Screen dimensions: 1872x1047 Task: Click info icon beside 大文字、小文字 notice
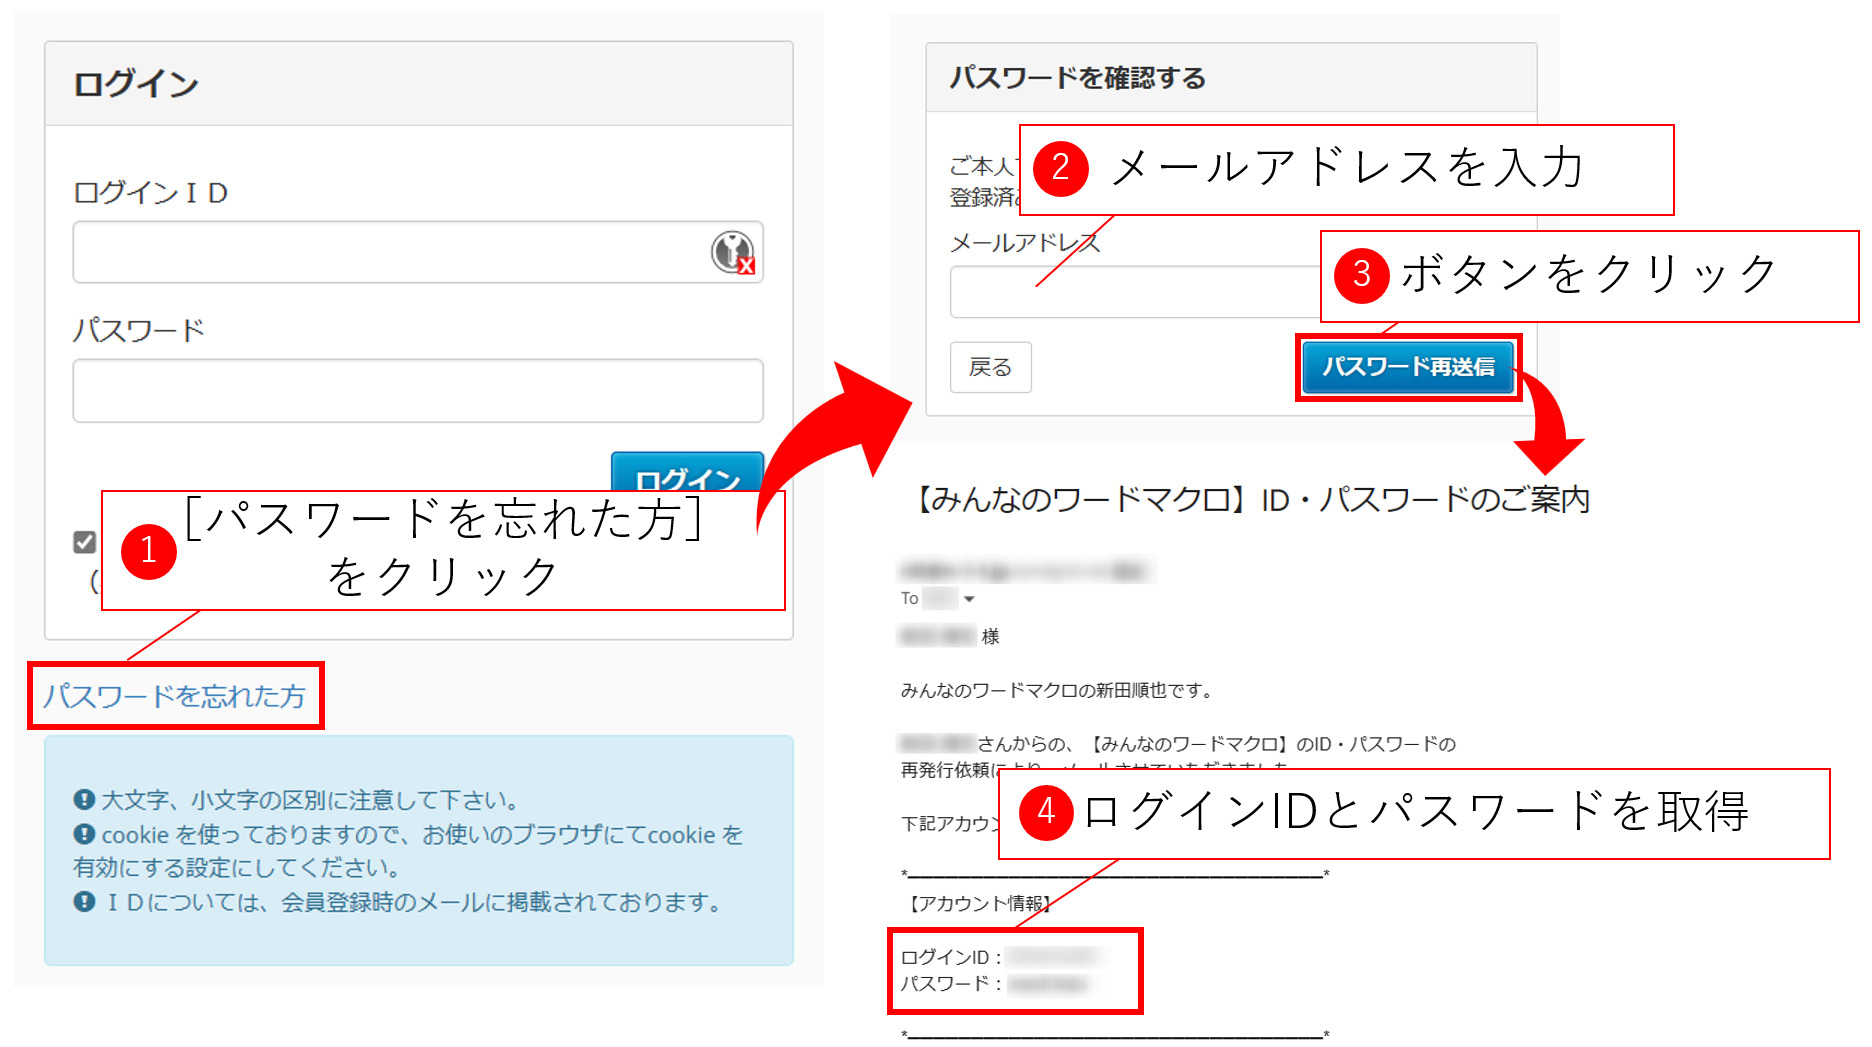(x=84, y=799)
